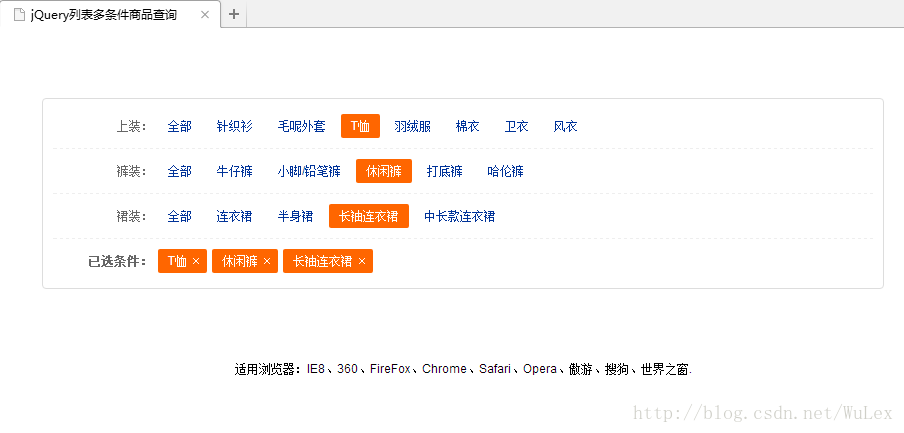Pick the 中长款连衣裙 option
Viewport: 904px width, 433px height.
coord(459,216)
